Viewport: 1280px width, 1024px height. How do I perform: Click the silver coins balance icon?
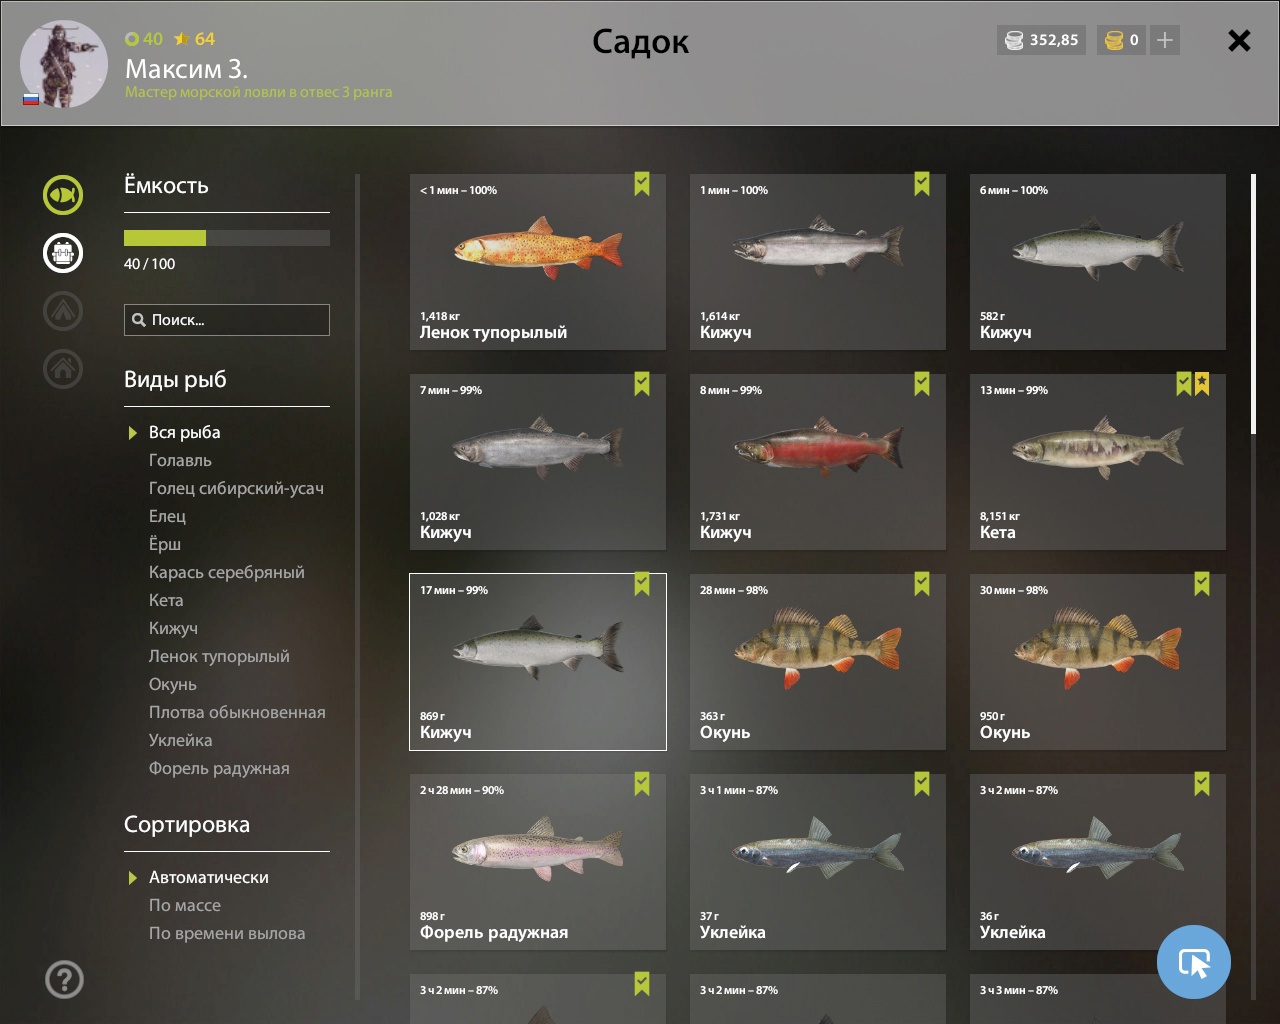click(1014, 40)
